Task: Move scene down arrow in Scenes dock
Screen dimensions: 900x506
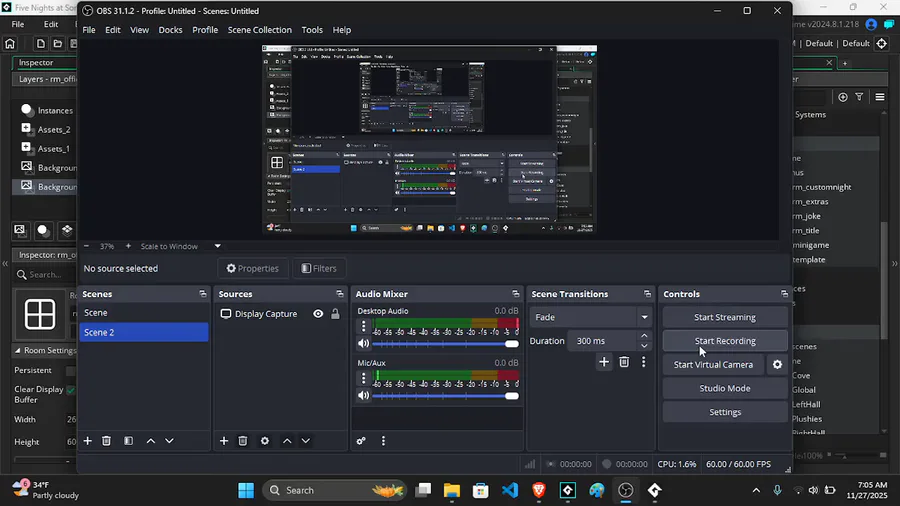Action: pyautogui.click(x=169, y=441)
